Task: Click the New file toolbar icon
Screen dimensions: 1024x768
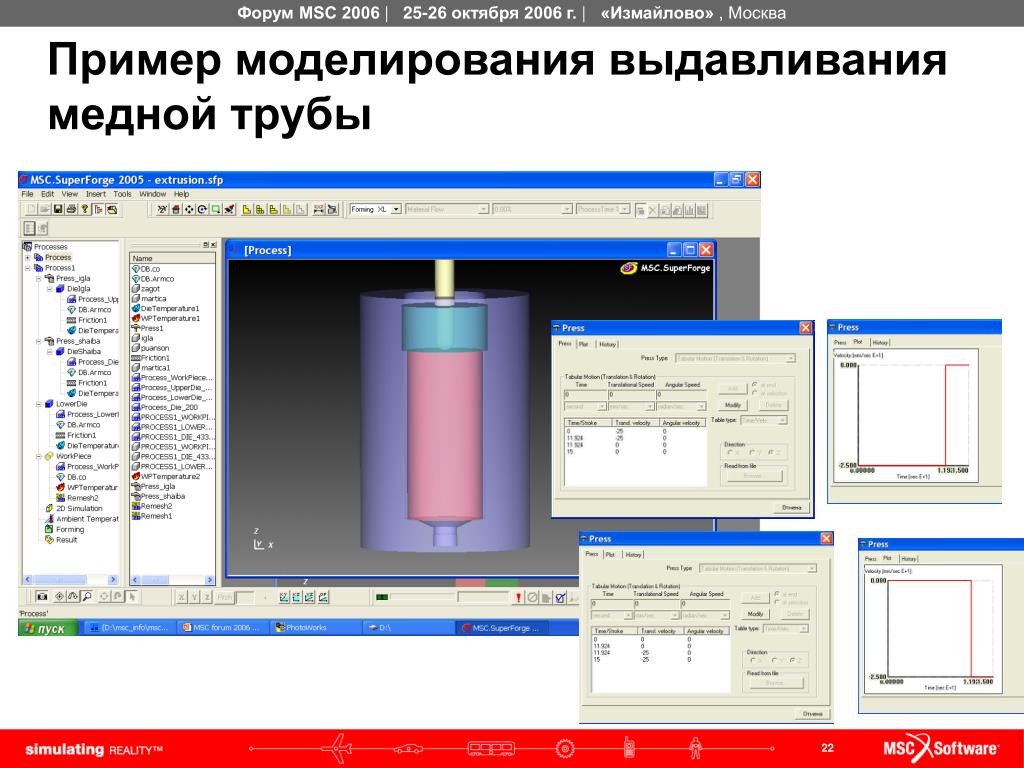Action: 31,210
